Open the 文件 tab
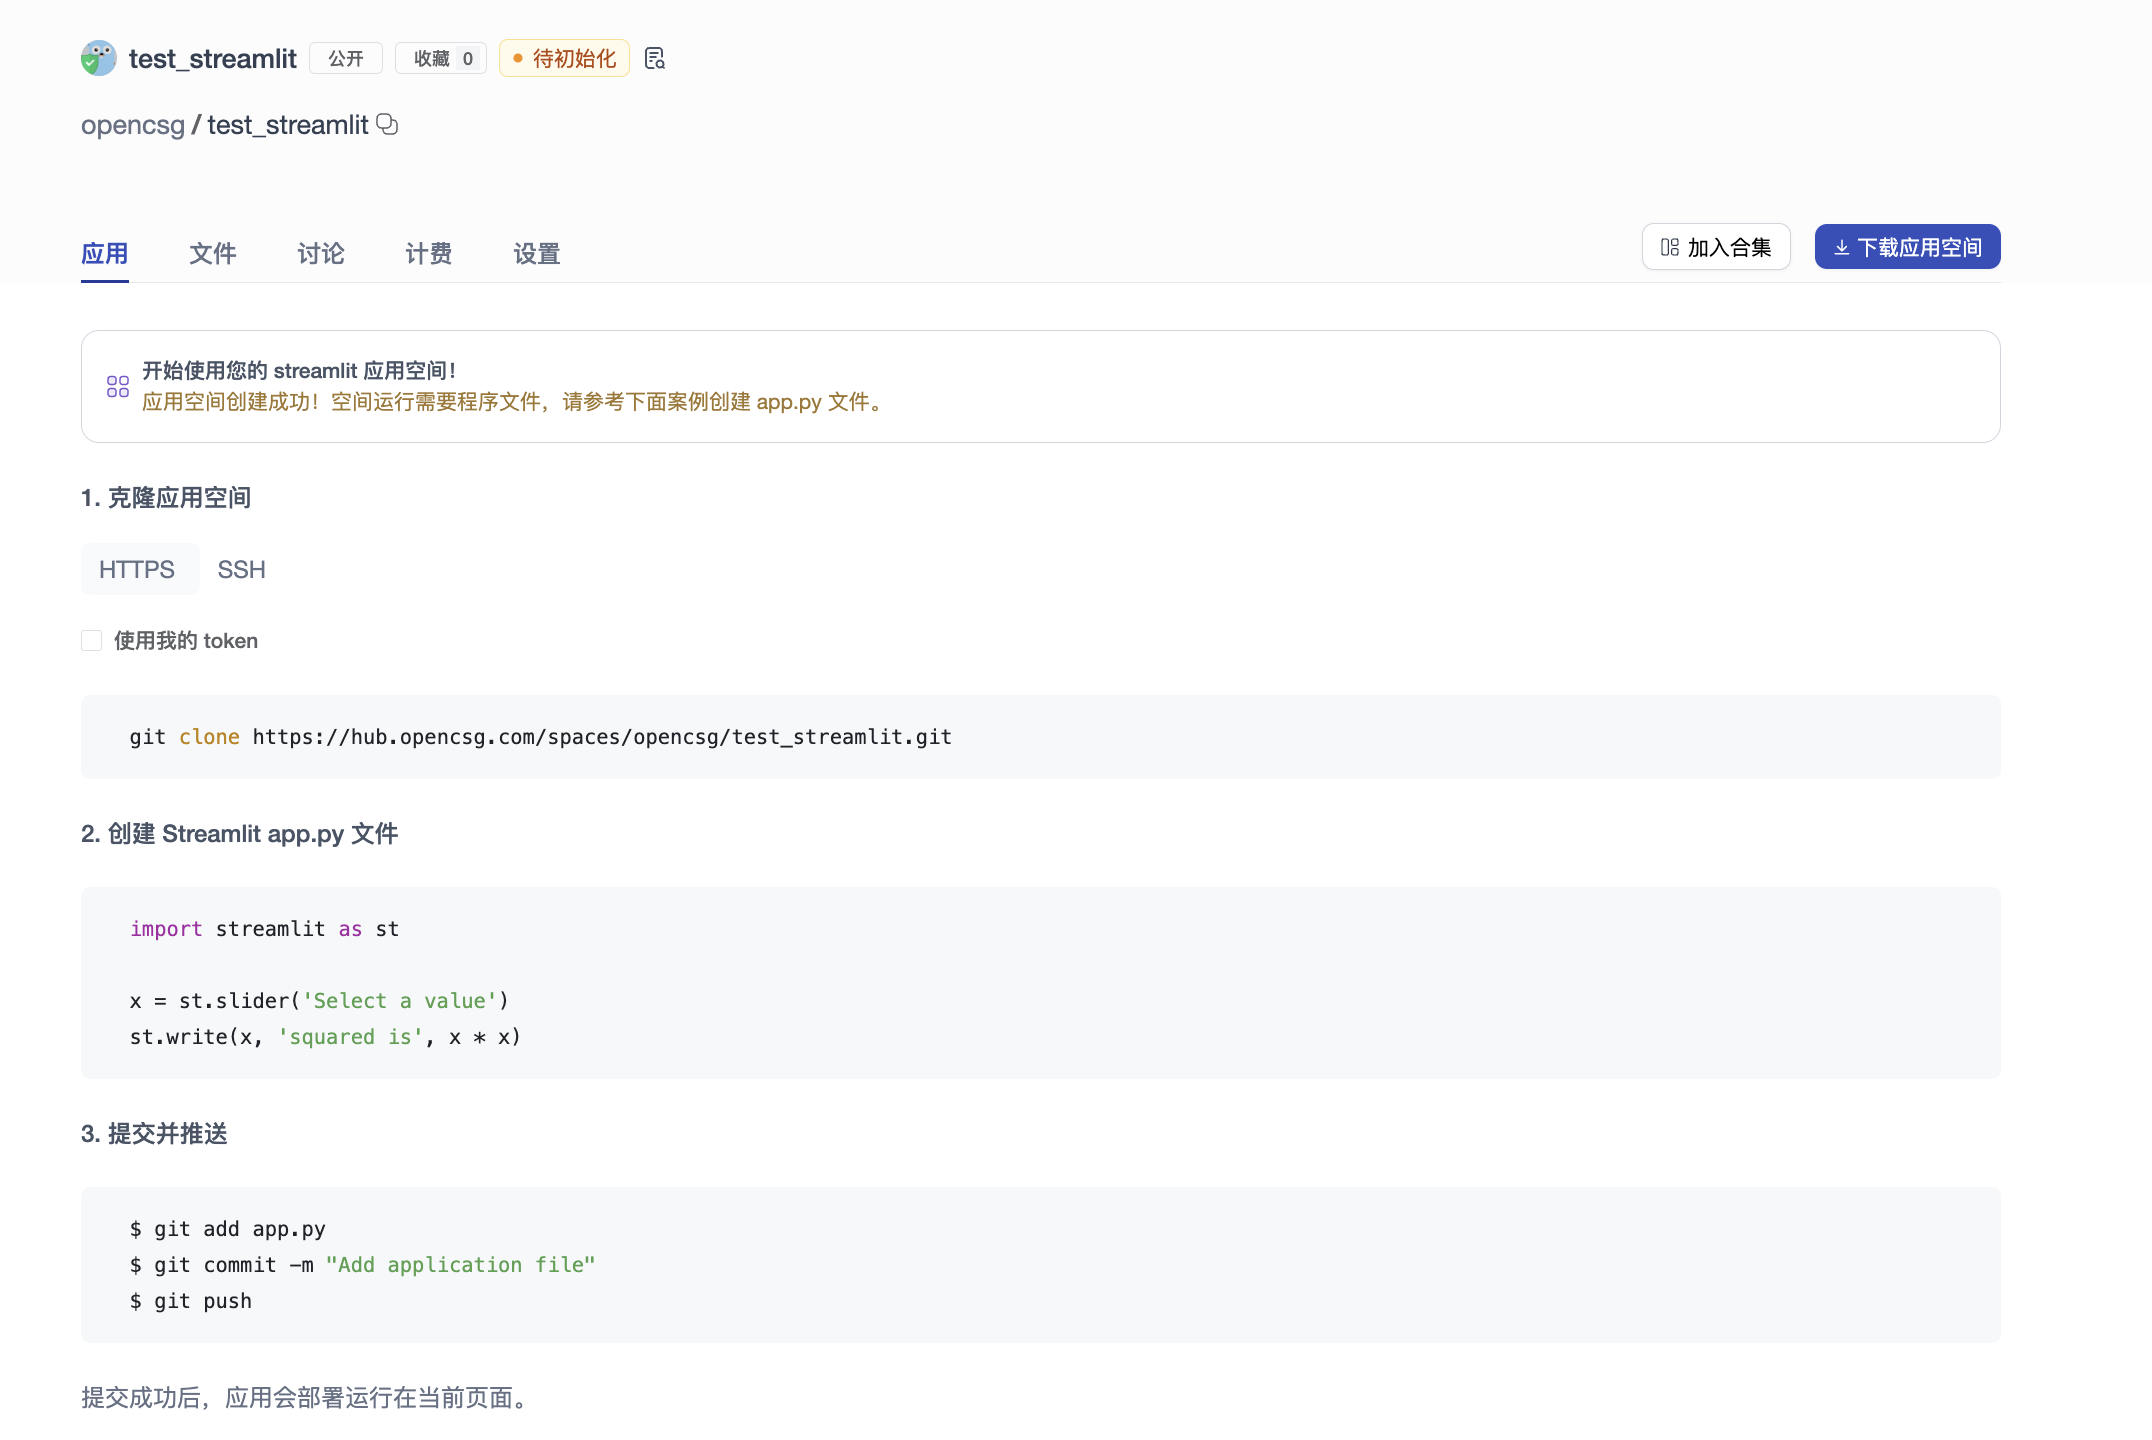 [x=212, y=254]
